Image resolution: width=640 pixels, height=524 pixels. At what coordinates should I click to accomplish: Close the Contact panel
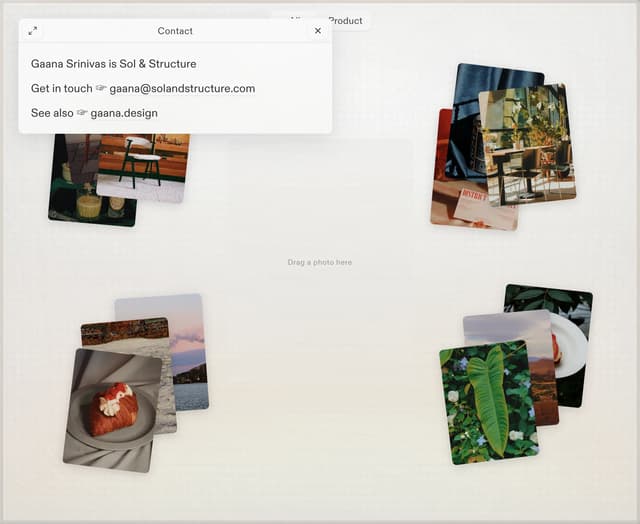tap(318, 31)
